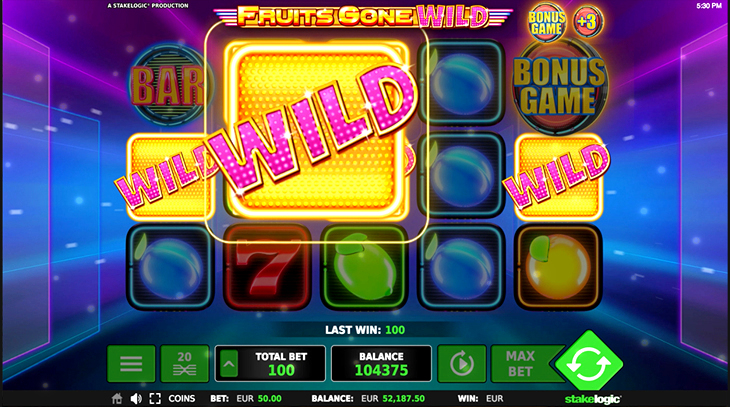The width and height of the screenshot is (730, 407).
Task: Click the +3 bonus counter badge
Action: [x=588, y=22]
